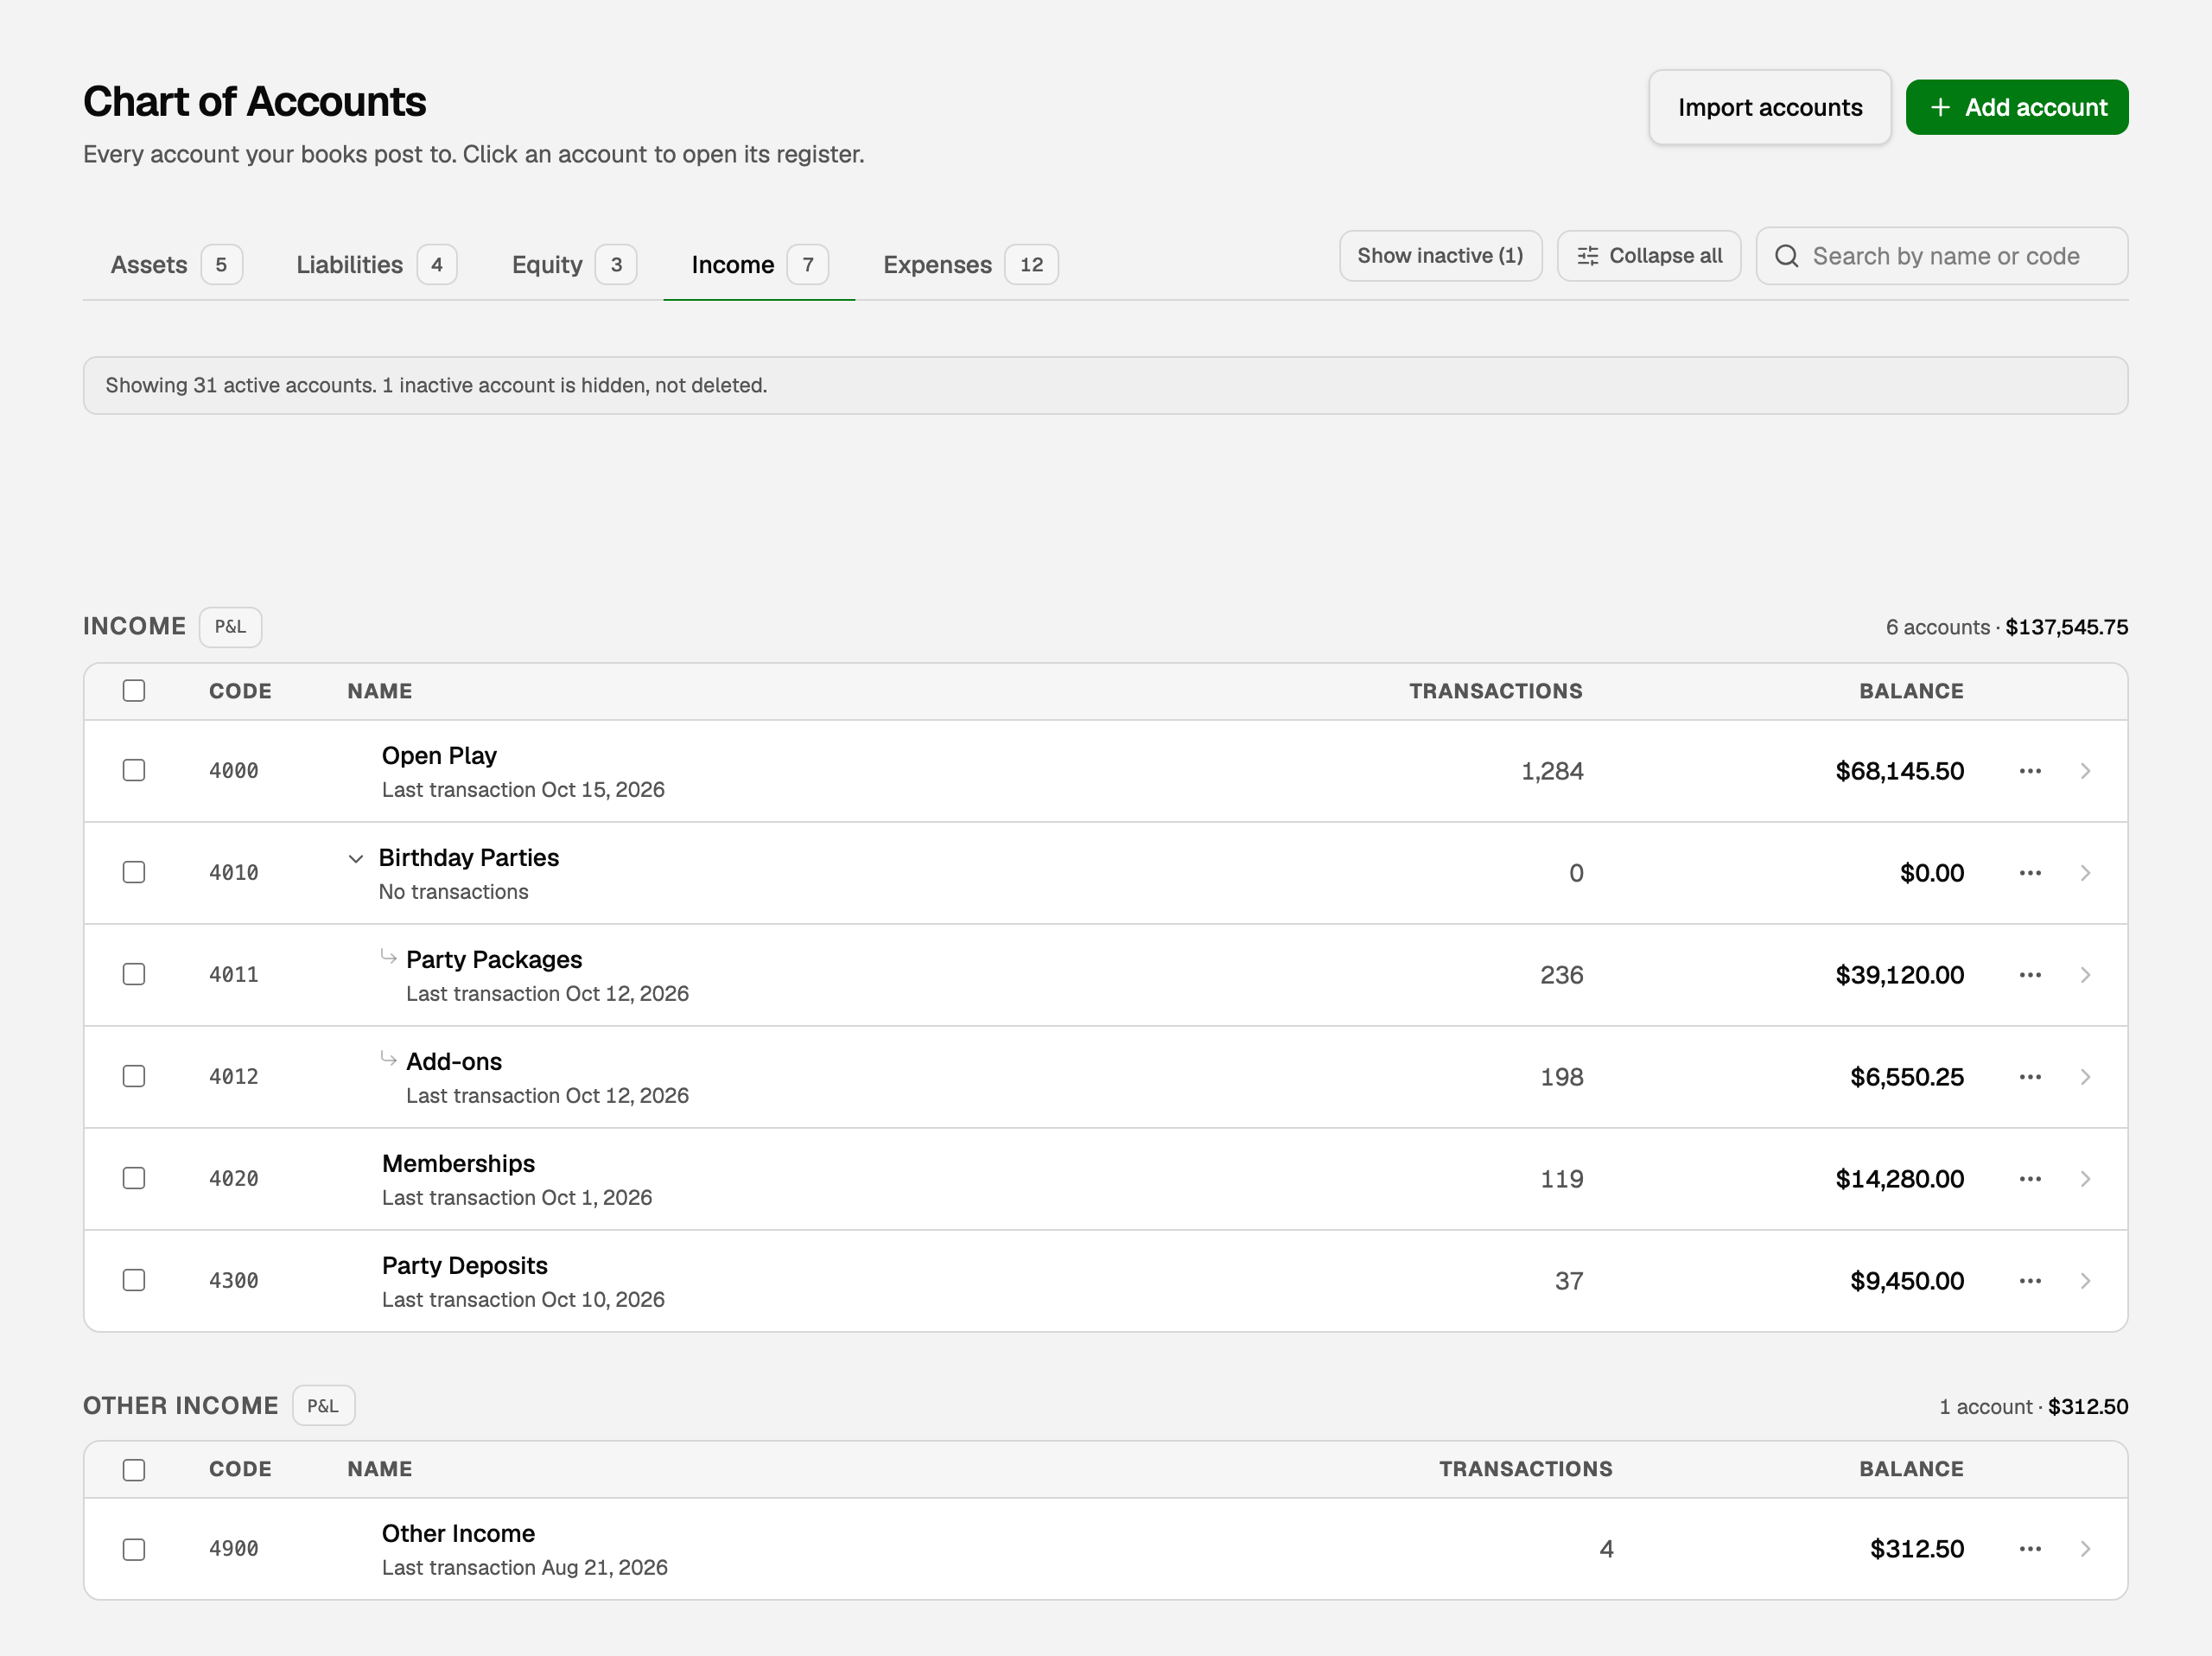Open more options for Add-ons row
This screenshot has width=2212, height=1656.
pyautogui.click(x=2029, y=1077)
